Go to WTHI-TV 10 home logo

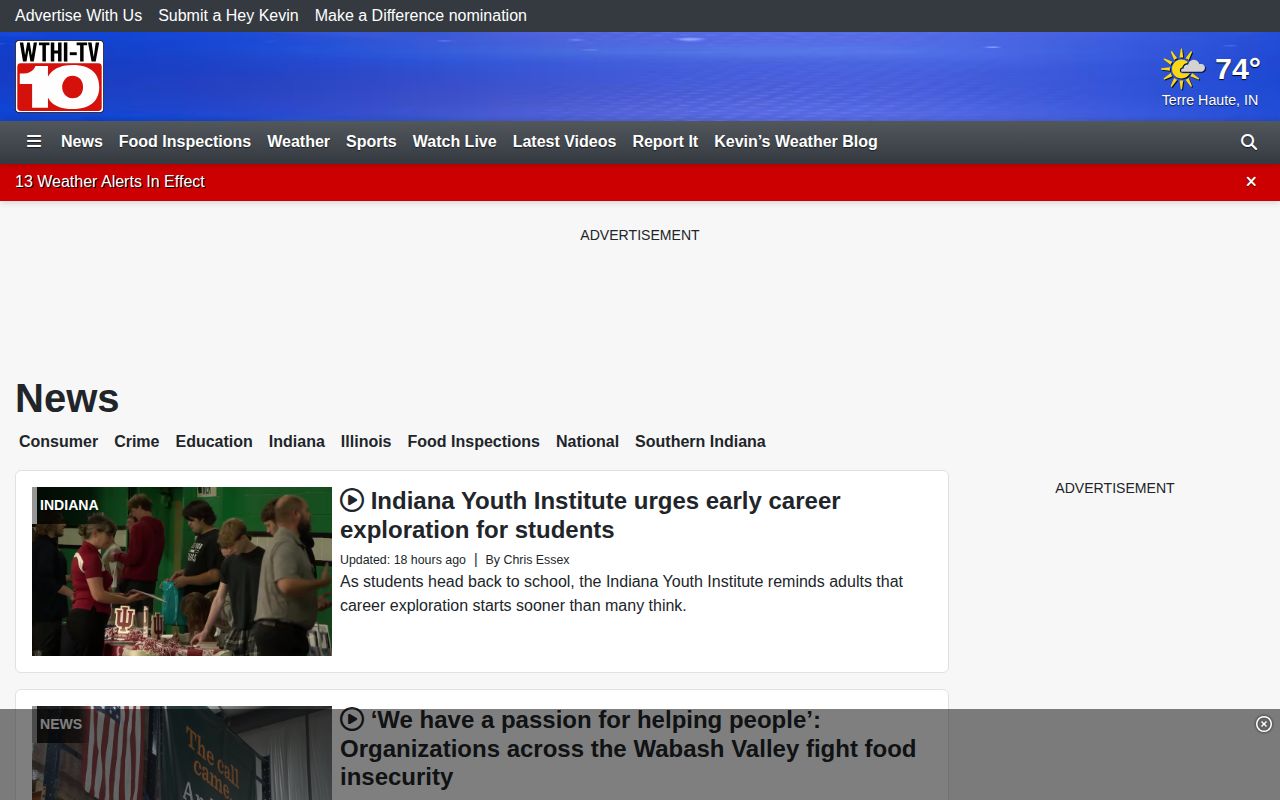coord(60,76)
